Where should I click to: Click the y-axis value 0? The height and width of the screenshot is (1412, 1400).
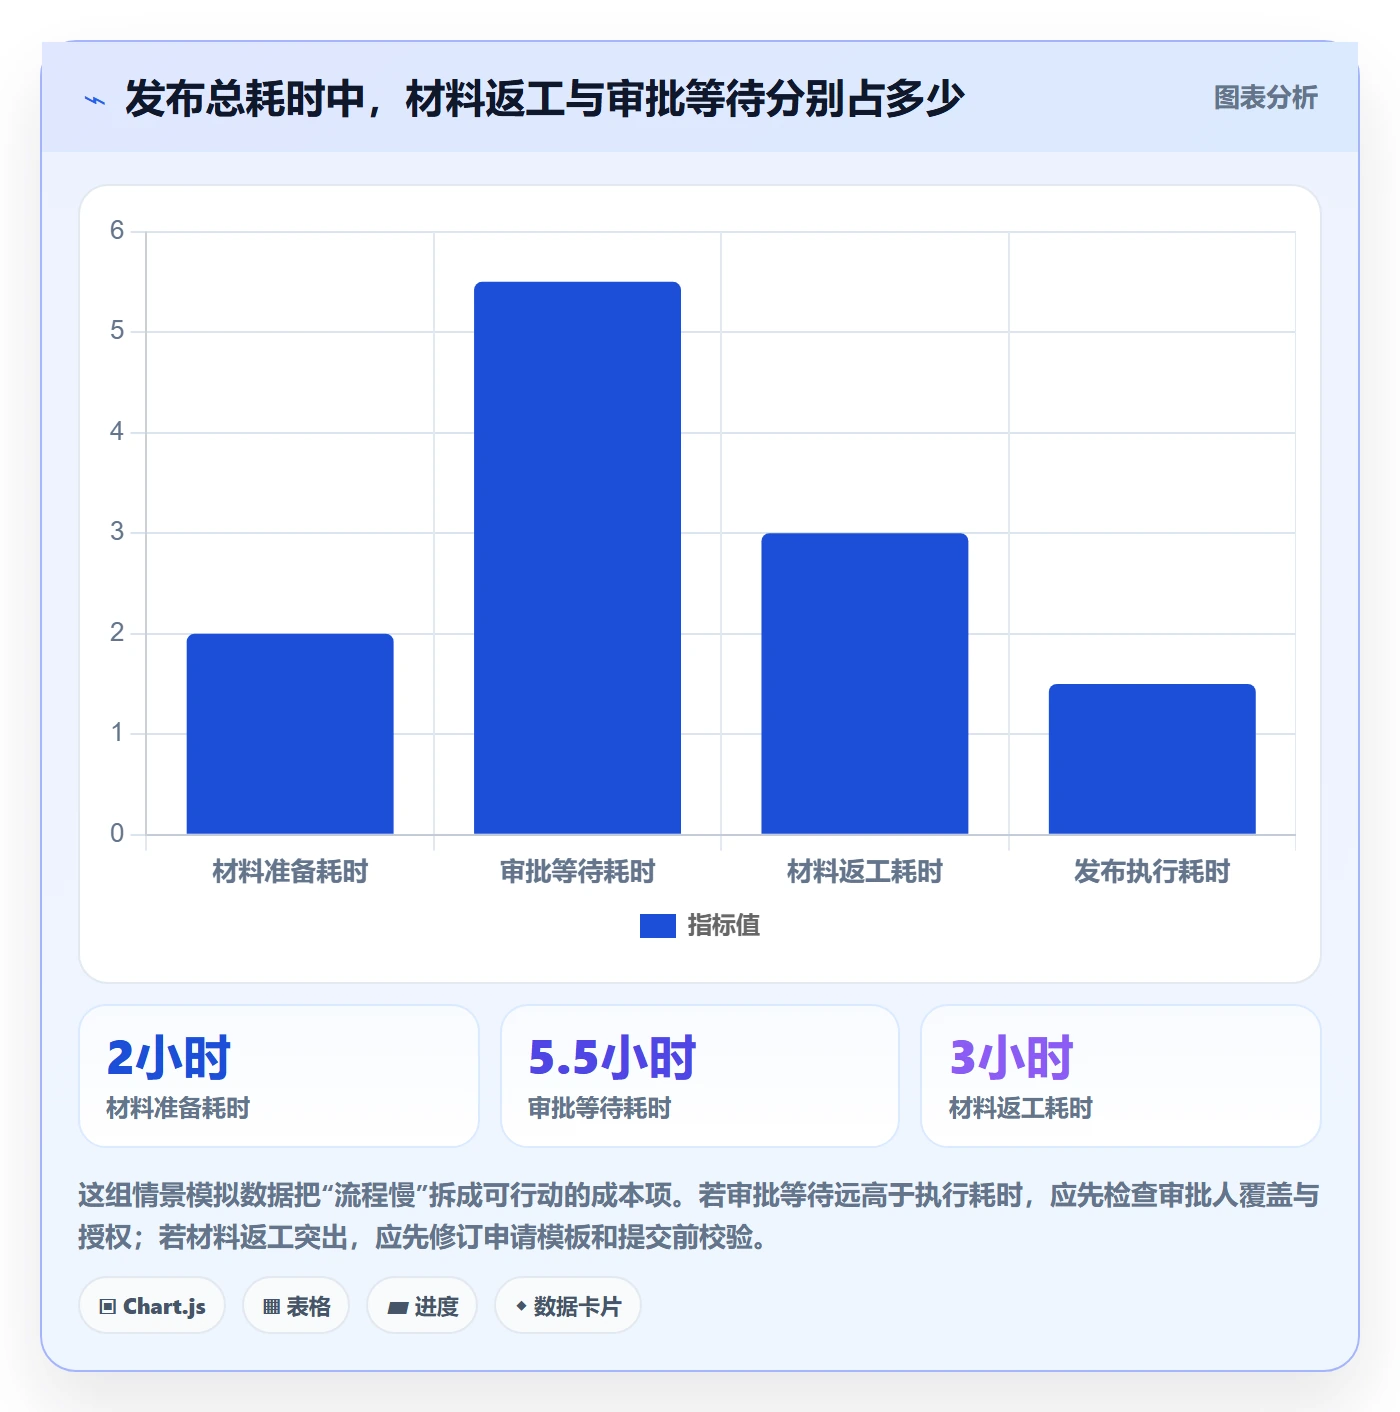(117, 834)
